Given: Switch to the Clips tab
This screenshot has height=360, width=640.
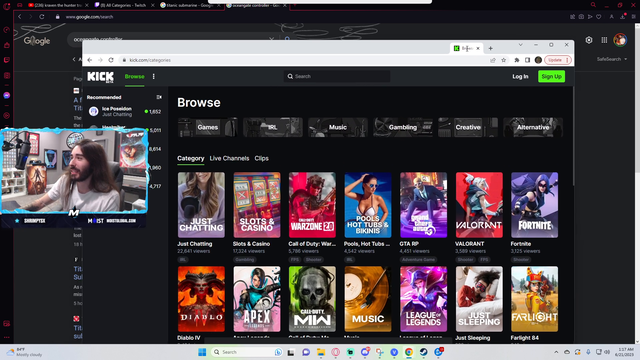Looking at the screenshot, I should [x=262, y=158].
